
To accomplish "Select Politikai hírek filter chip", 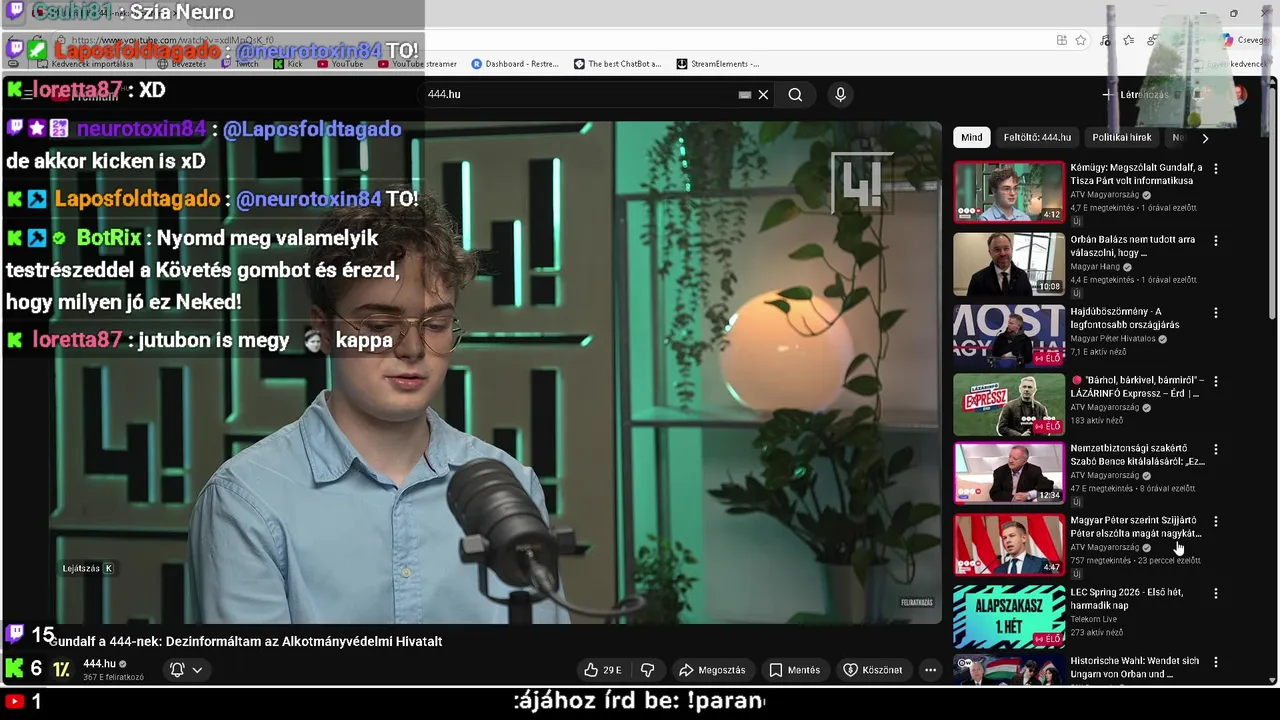I will coord(1121,137).
